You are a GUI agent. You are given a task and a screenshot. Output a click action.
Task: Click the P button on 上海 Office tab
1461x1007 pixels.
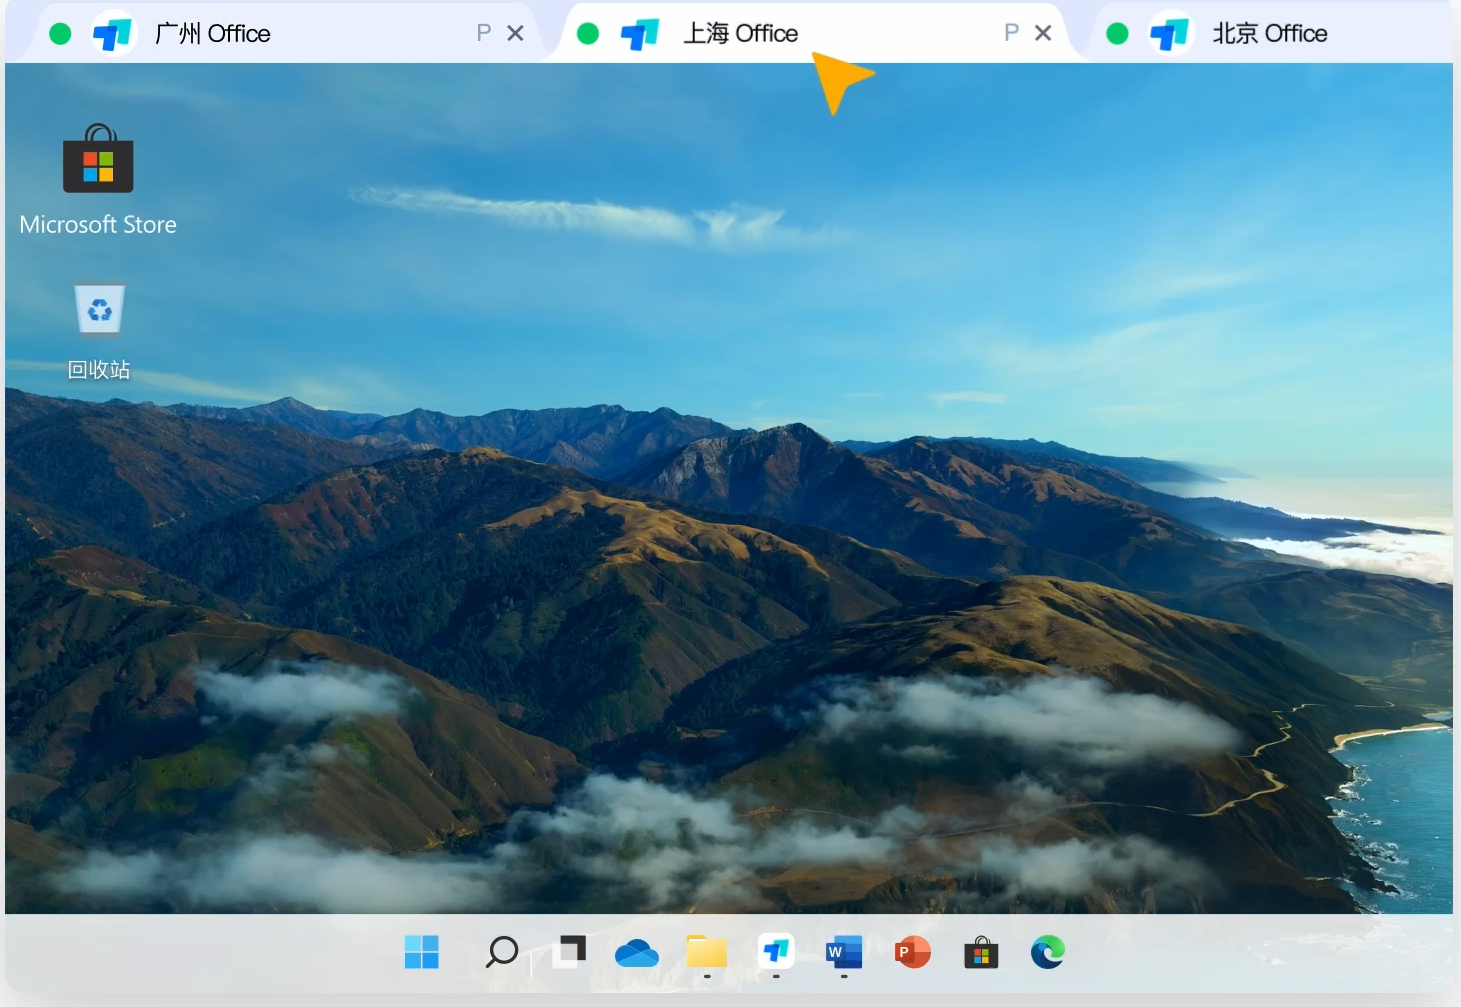click(1012, 34)
